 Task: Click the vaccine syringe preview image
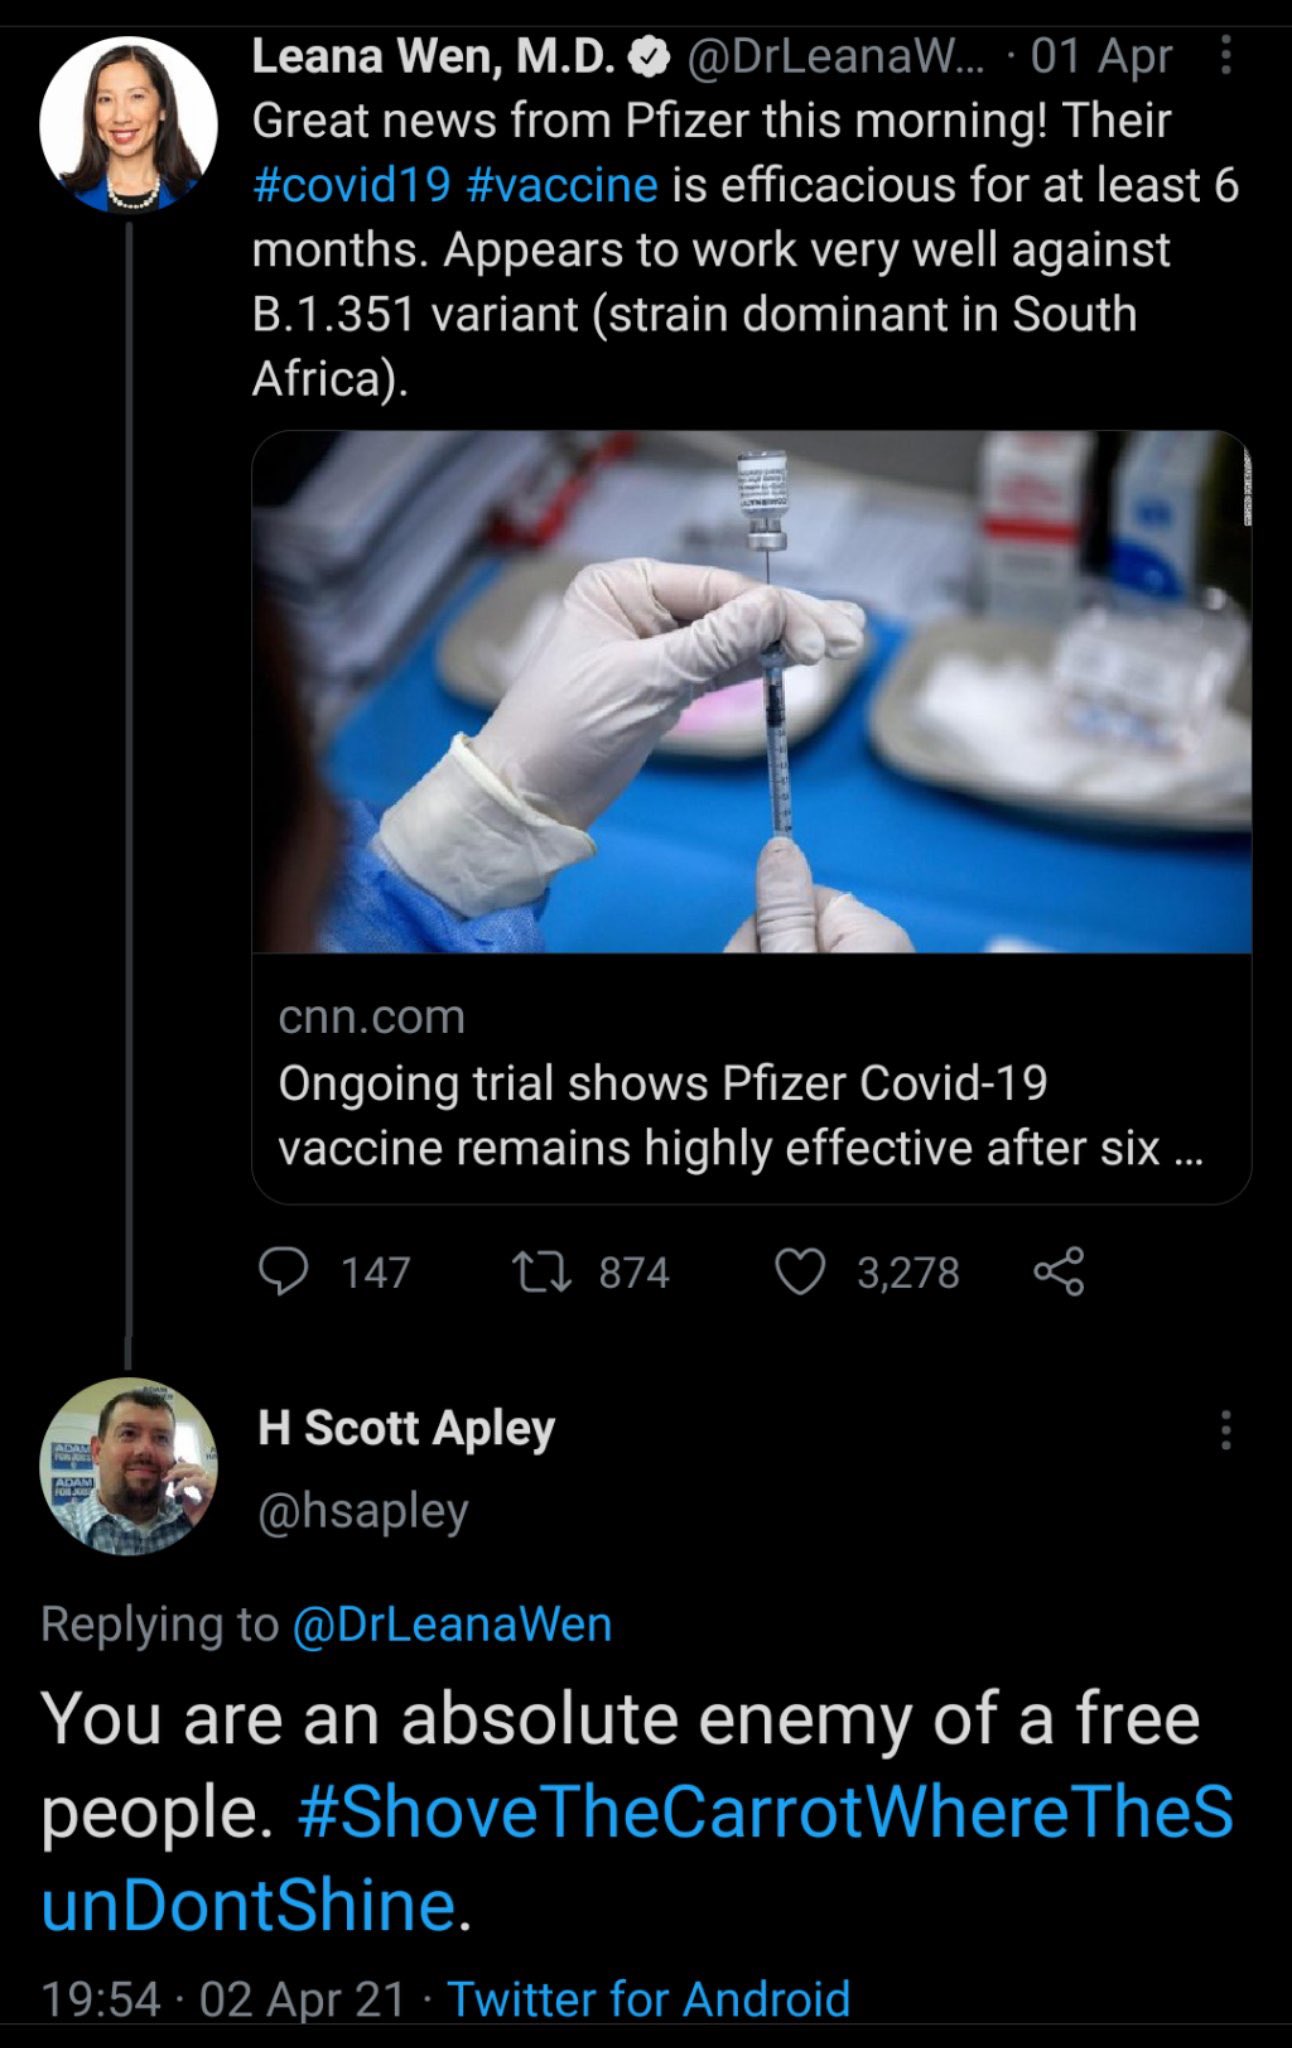click(751, 692)
